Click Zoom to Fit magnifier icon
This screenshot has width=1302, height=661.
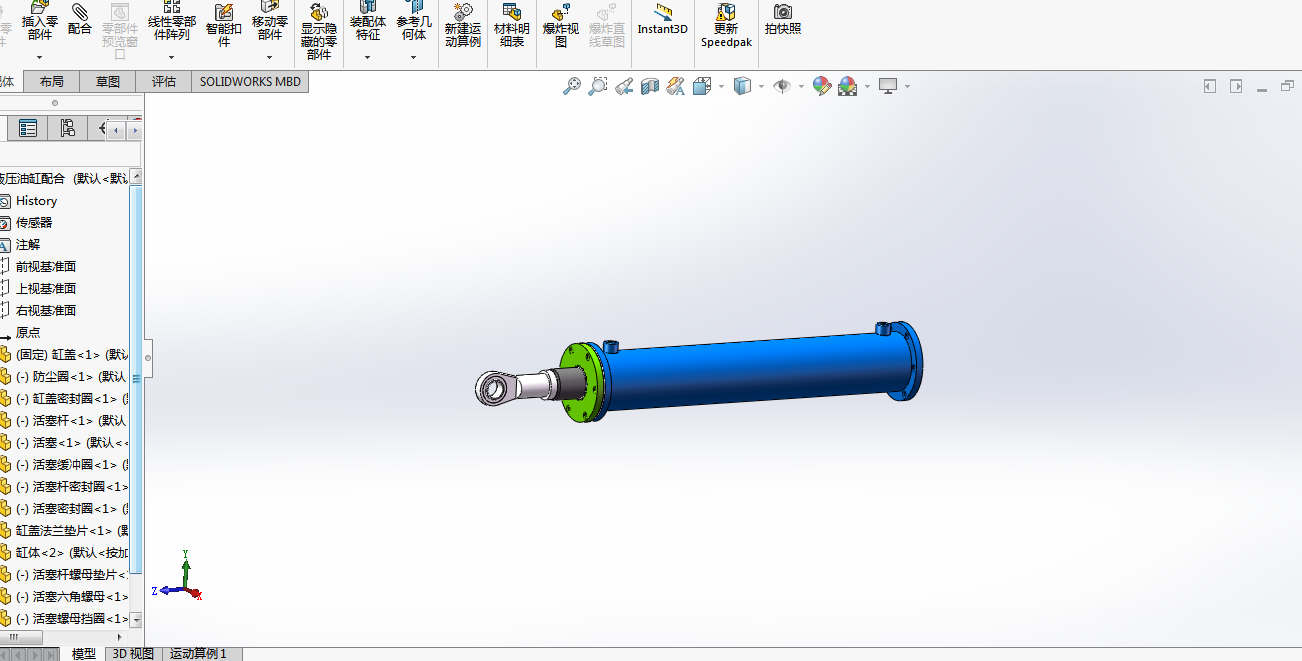coord(572,87)
